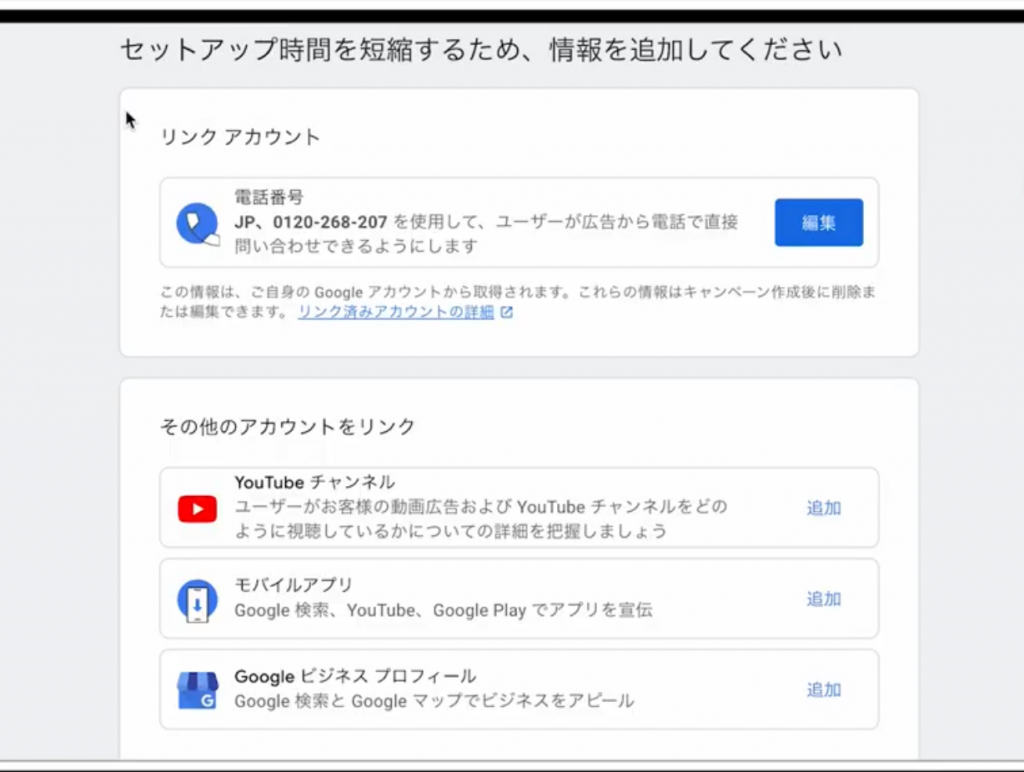
Task: Click the セットアップ時間を短縮するため page heading
Action: (x=481, y=50)
